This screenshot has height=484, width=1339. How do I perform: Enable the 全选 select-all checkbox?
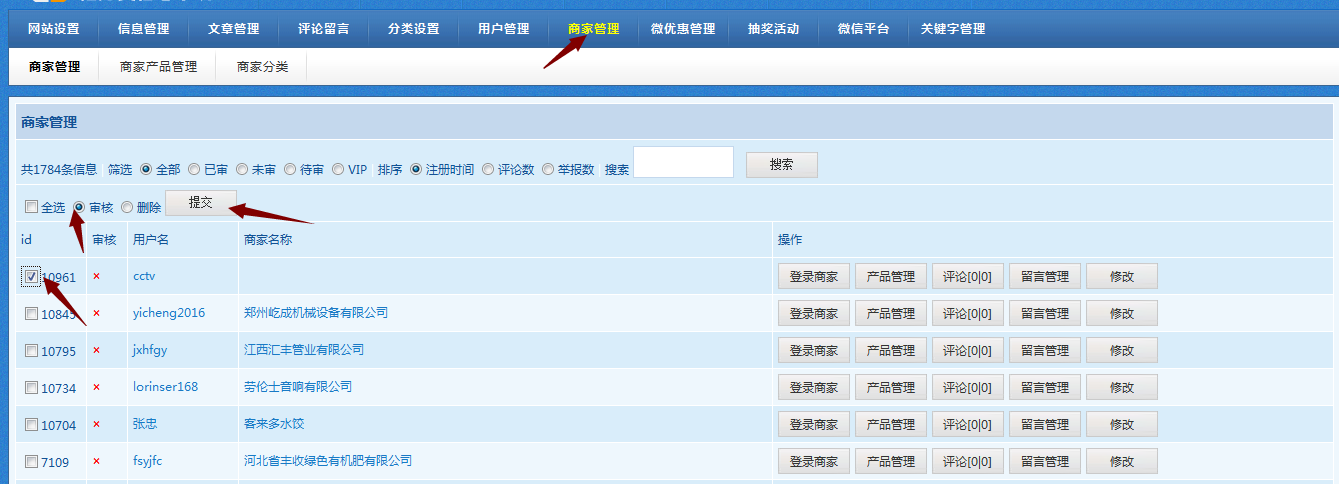(x=32, y=207)
